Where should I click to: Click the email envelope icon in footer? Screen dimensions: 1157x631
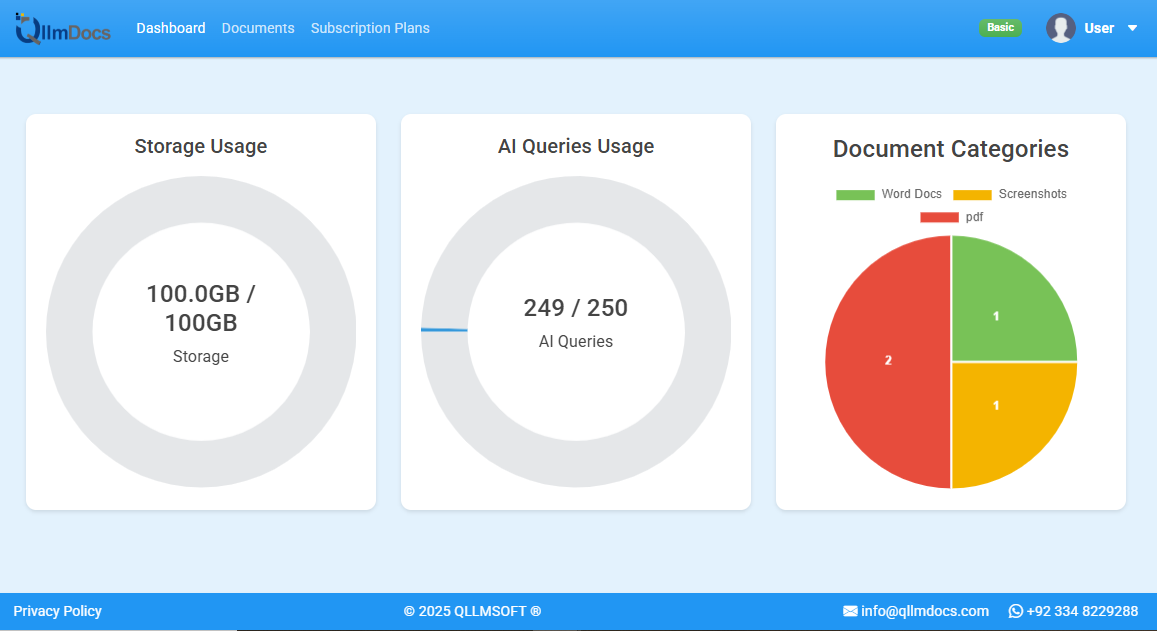(x=851, y=611)
